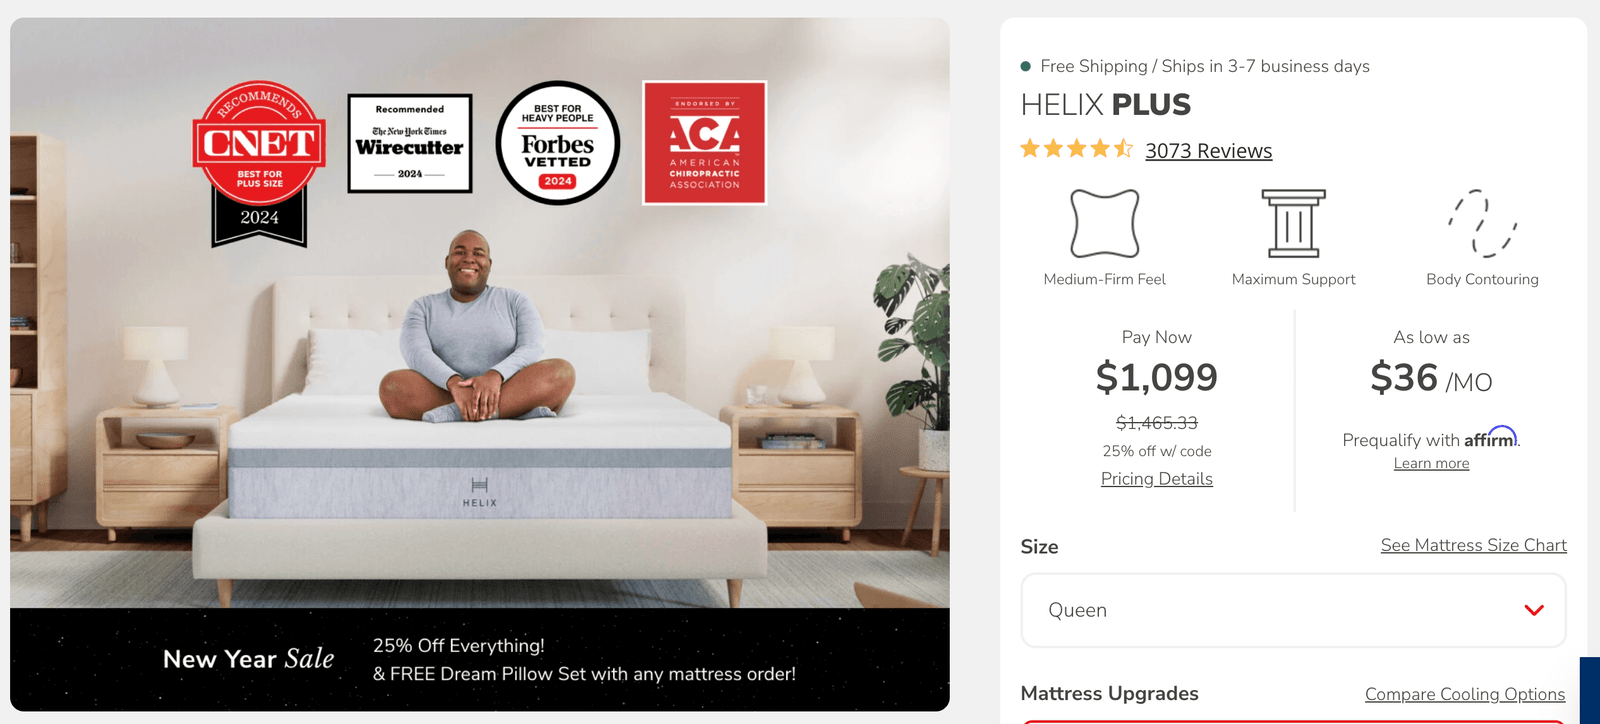Click the Wirecutter Recommended 2024 badge
The height and width of the screenshot is (724, 1600).
point(410,143)
